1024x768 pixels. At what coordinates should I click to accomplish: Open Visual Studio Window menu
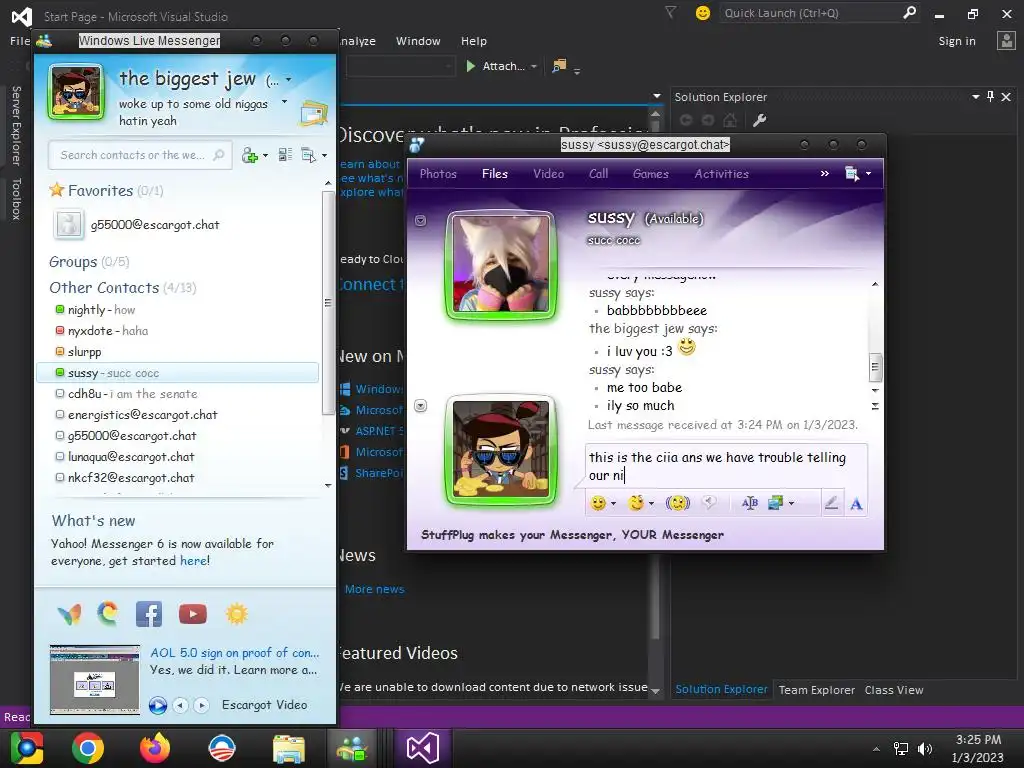[418, 40]
